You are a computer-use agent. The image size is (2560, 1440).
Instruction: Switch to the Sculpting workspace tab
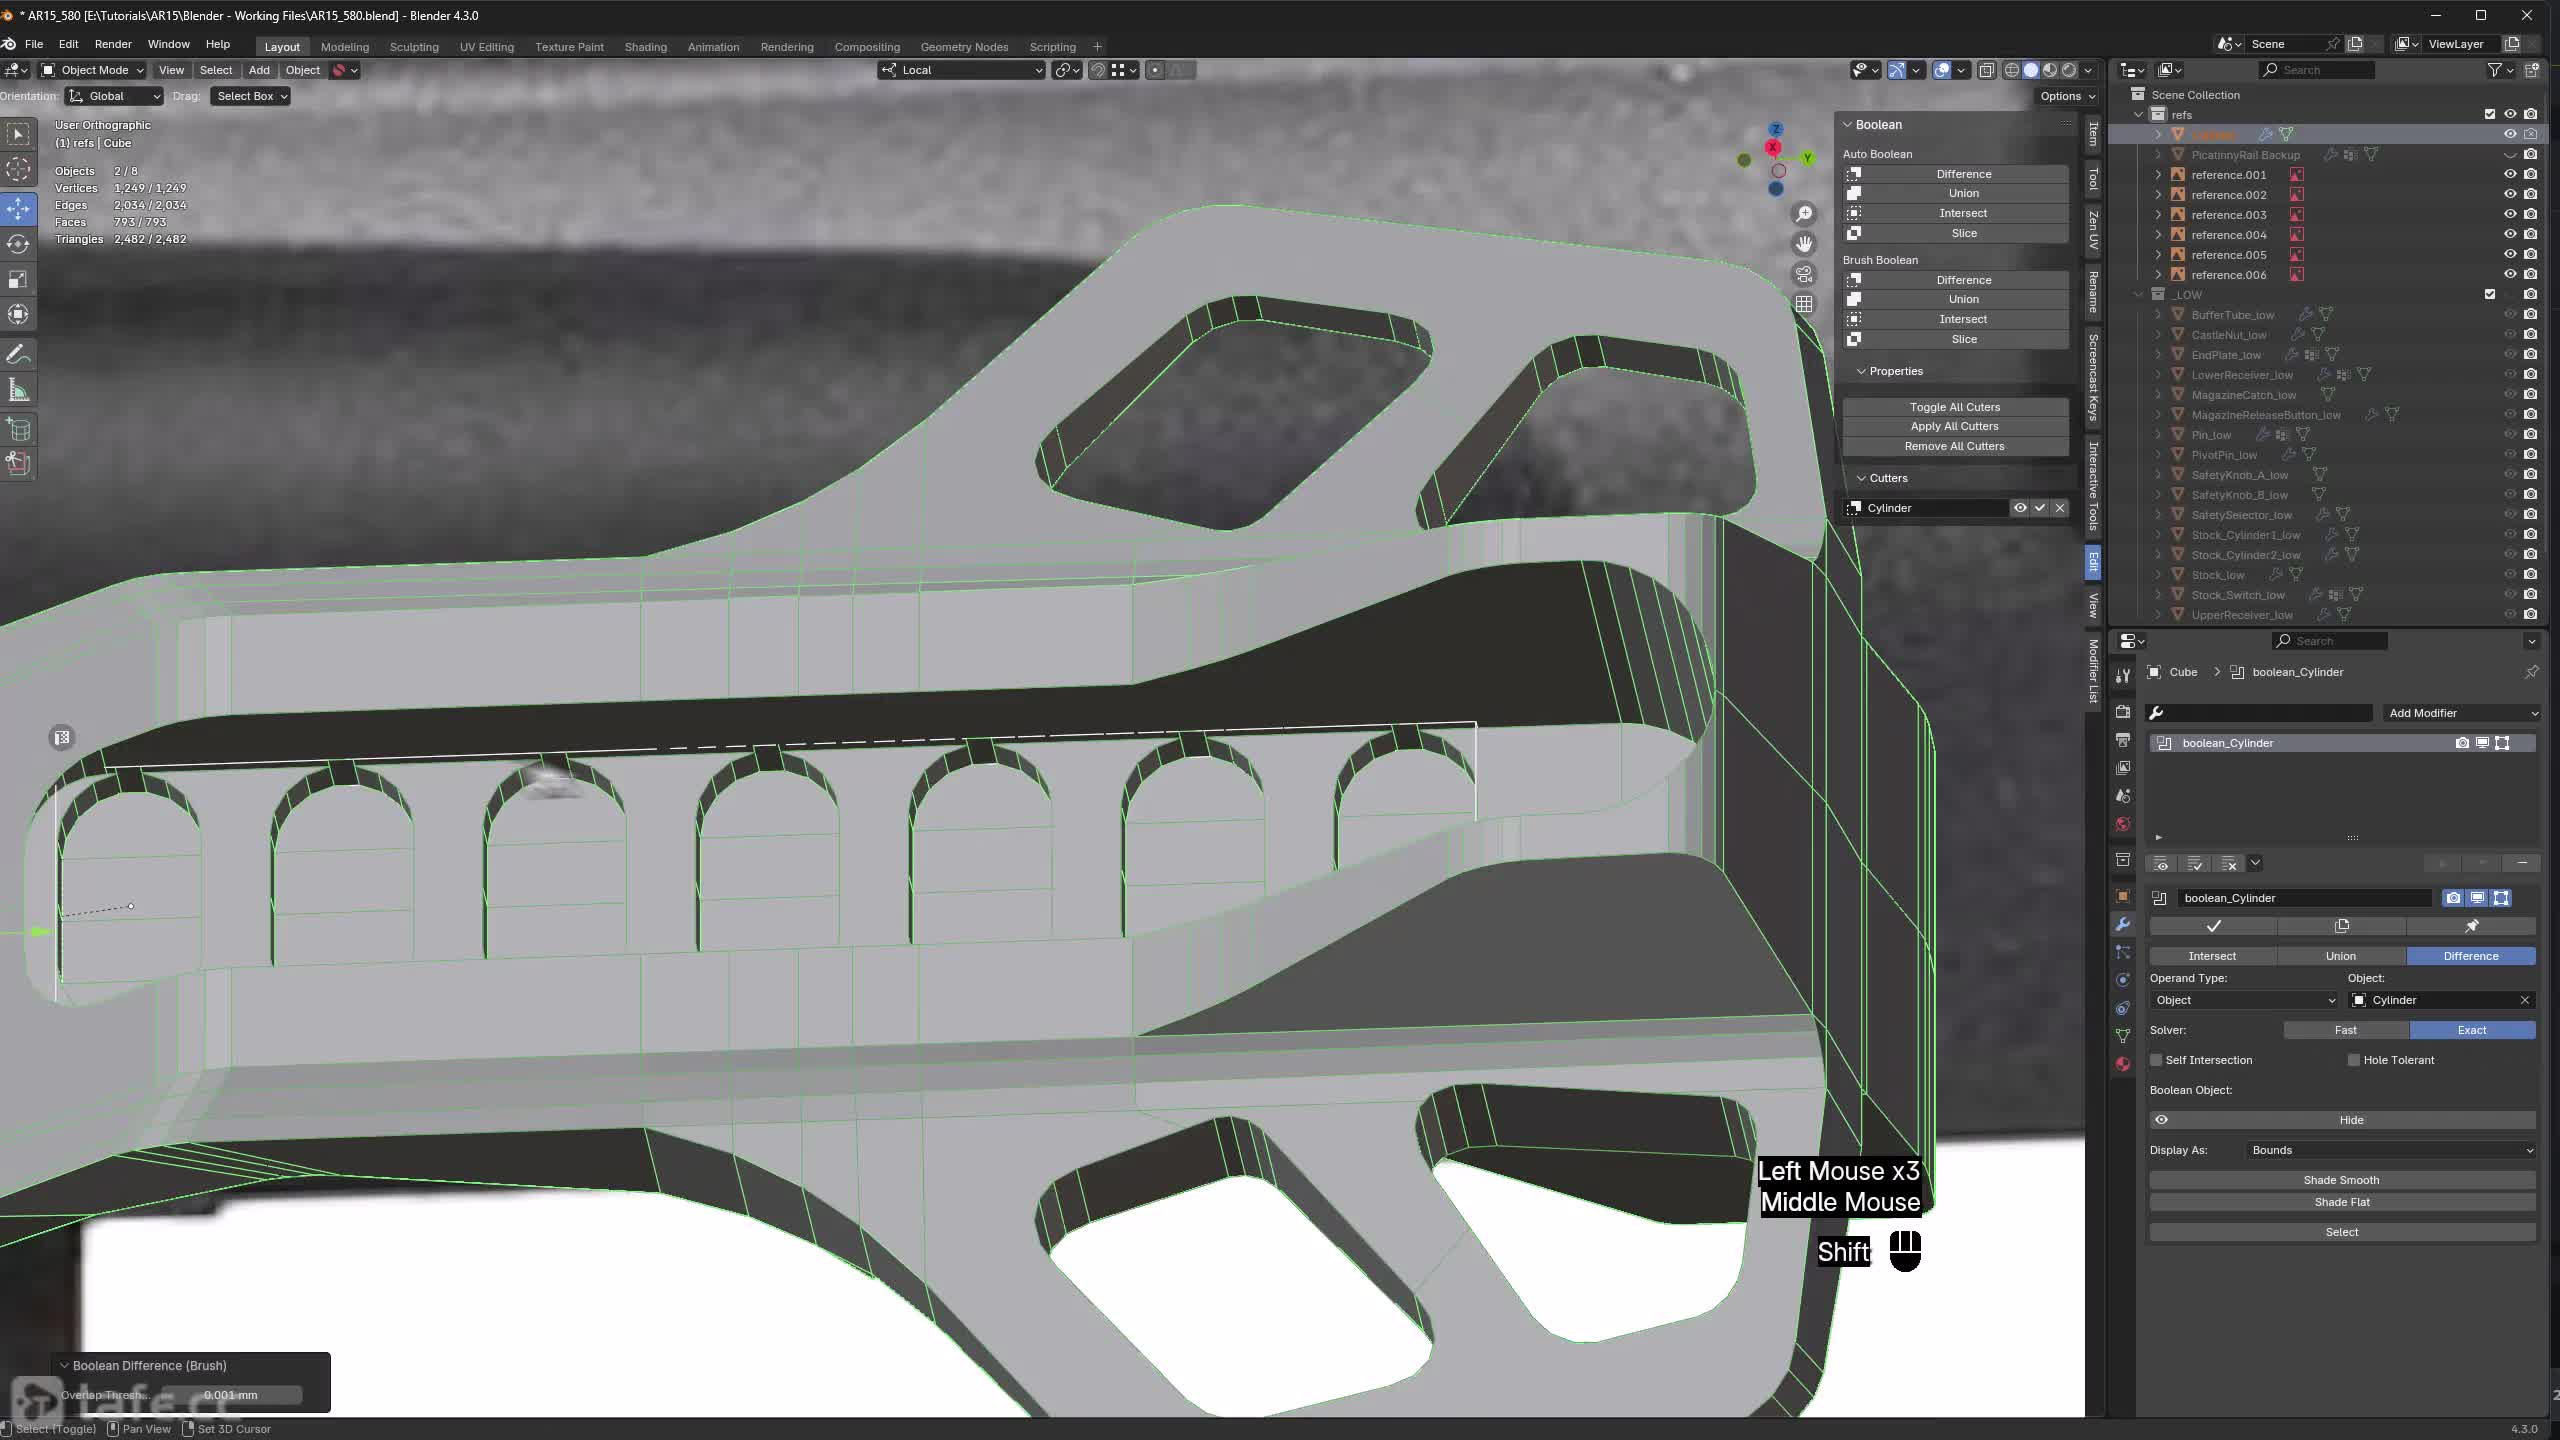(414, 47)
